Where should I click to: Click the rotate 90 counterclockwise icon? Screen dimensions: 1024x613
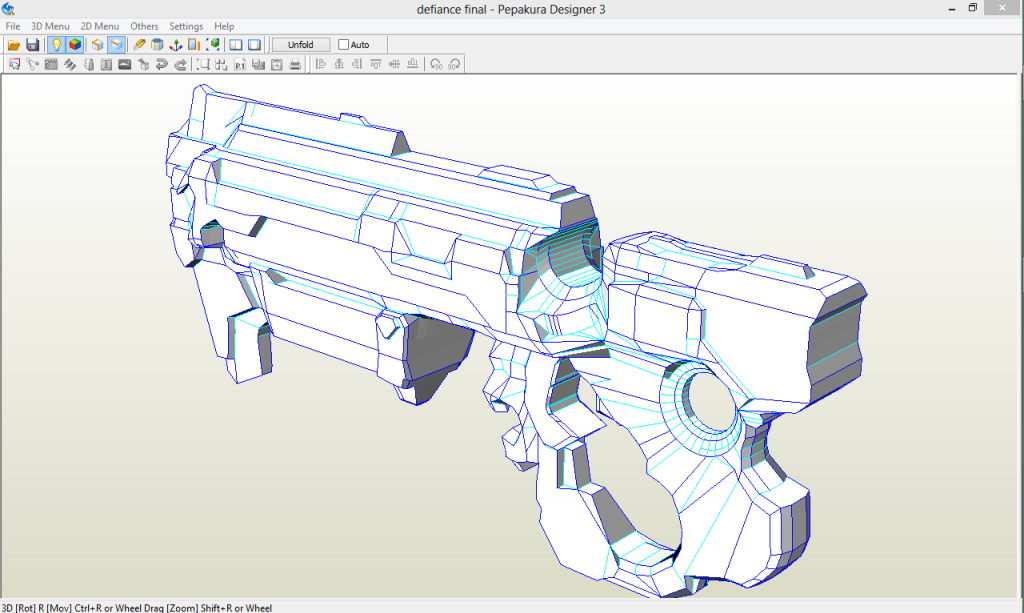pyautogui.click(x=436, y=64)
